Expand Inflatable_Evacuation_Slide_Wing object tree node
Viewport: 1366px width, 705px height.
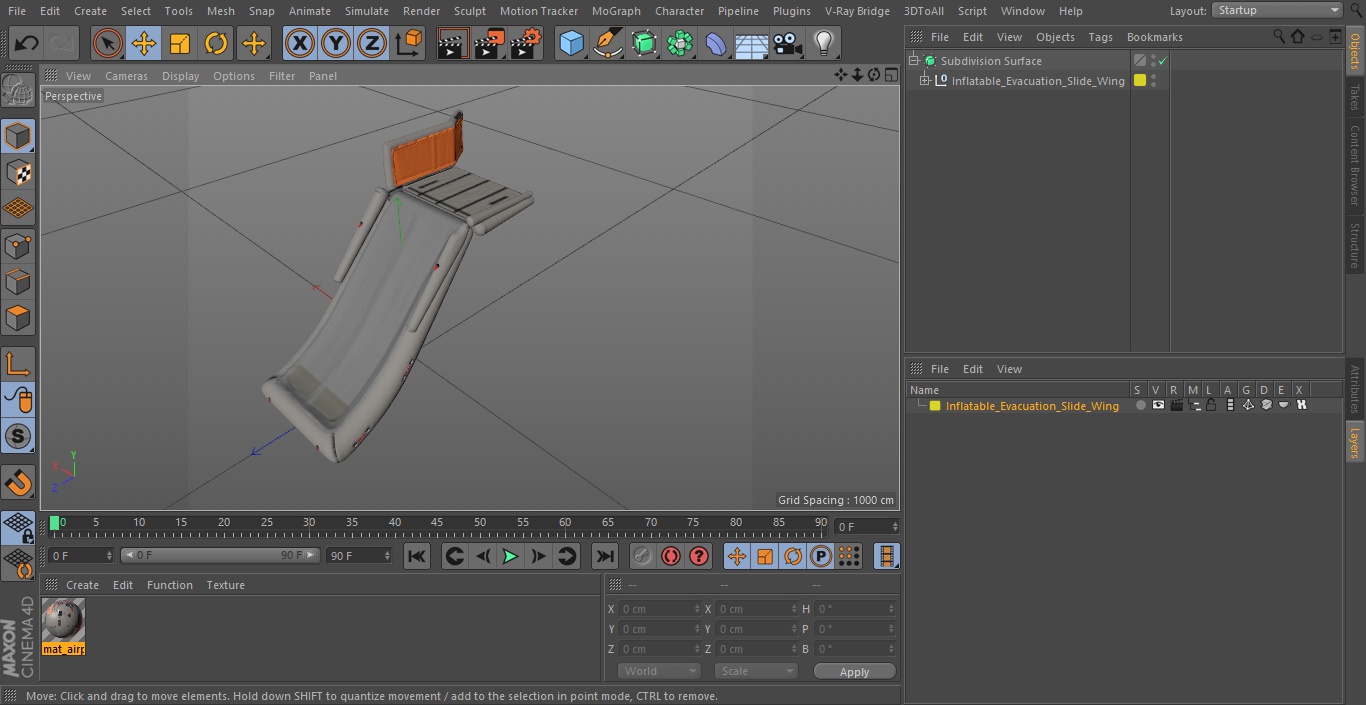pyautogui.click(x=925, y=81)
